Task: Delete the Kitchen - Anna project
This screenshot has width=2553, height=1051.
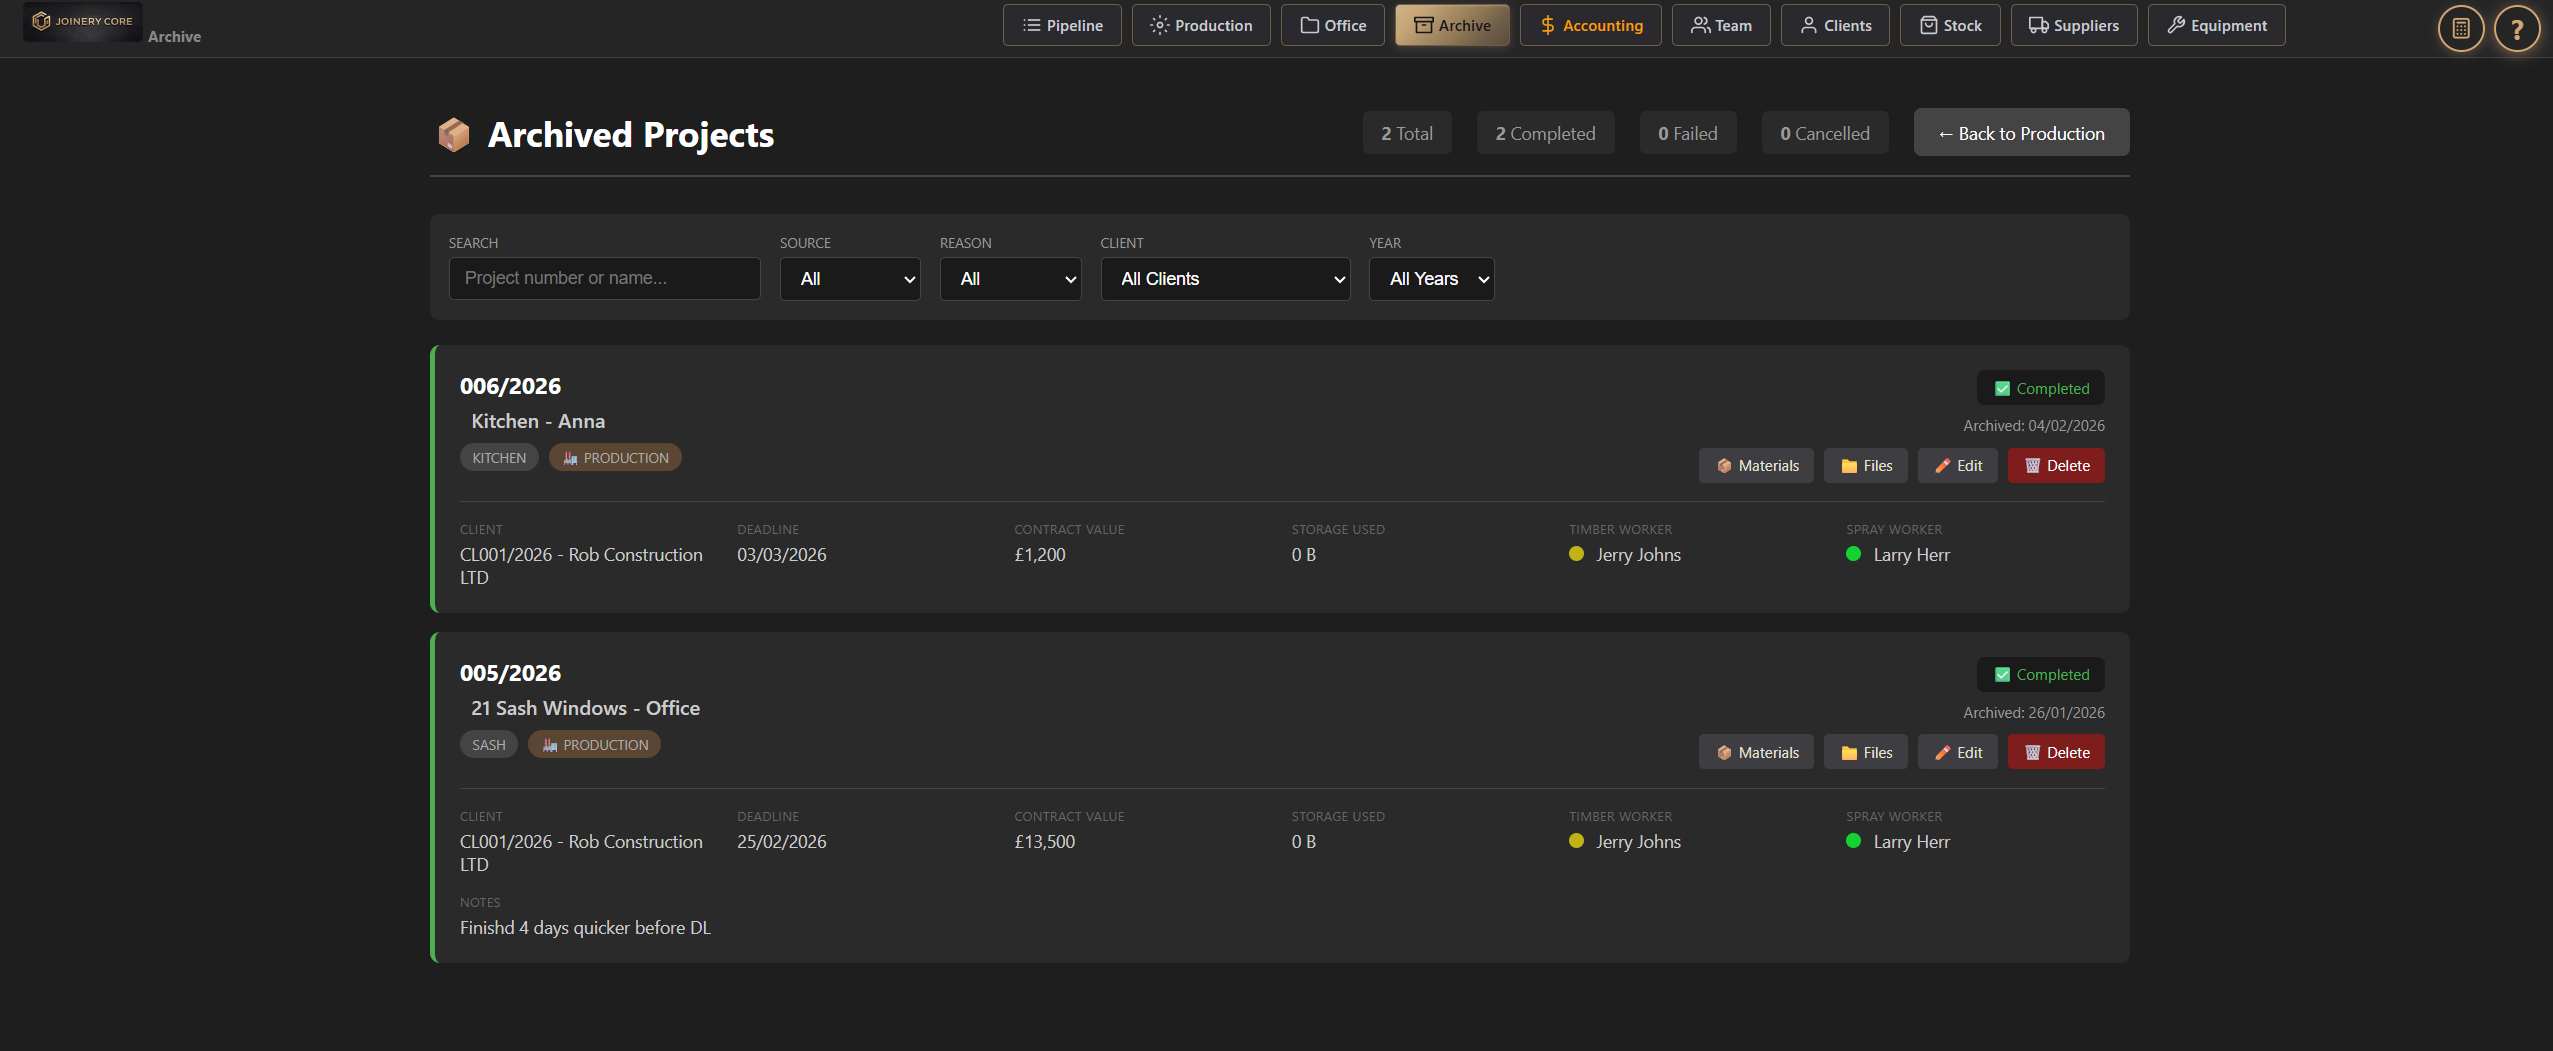Action: tap(2056, 466)
